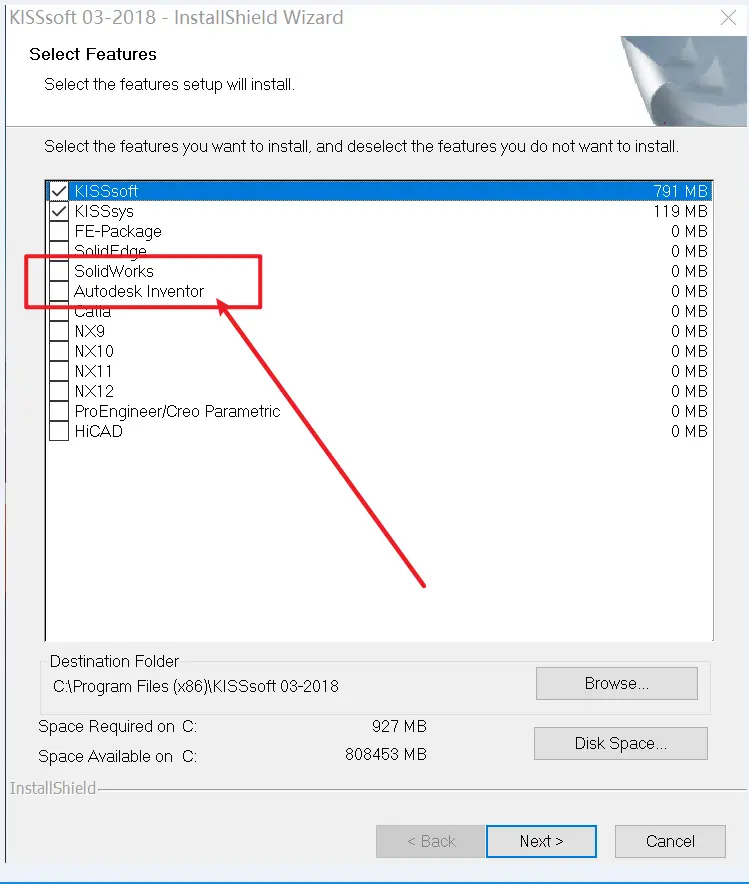The width and height of the screenshot is (749, 884).
Task: Click the destination path C:\Program Files (x86)\KISSsoft 03-2018
Action: 196,686
